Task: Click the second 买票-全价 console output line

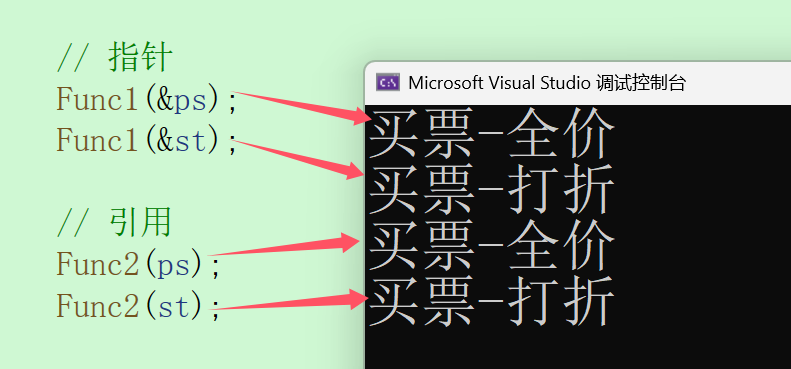Action: click(491, 246)
